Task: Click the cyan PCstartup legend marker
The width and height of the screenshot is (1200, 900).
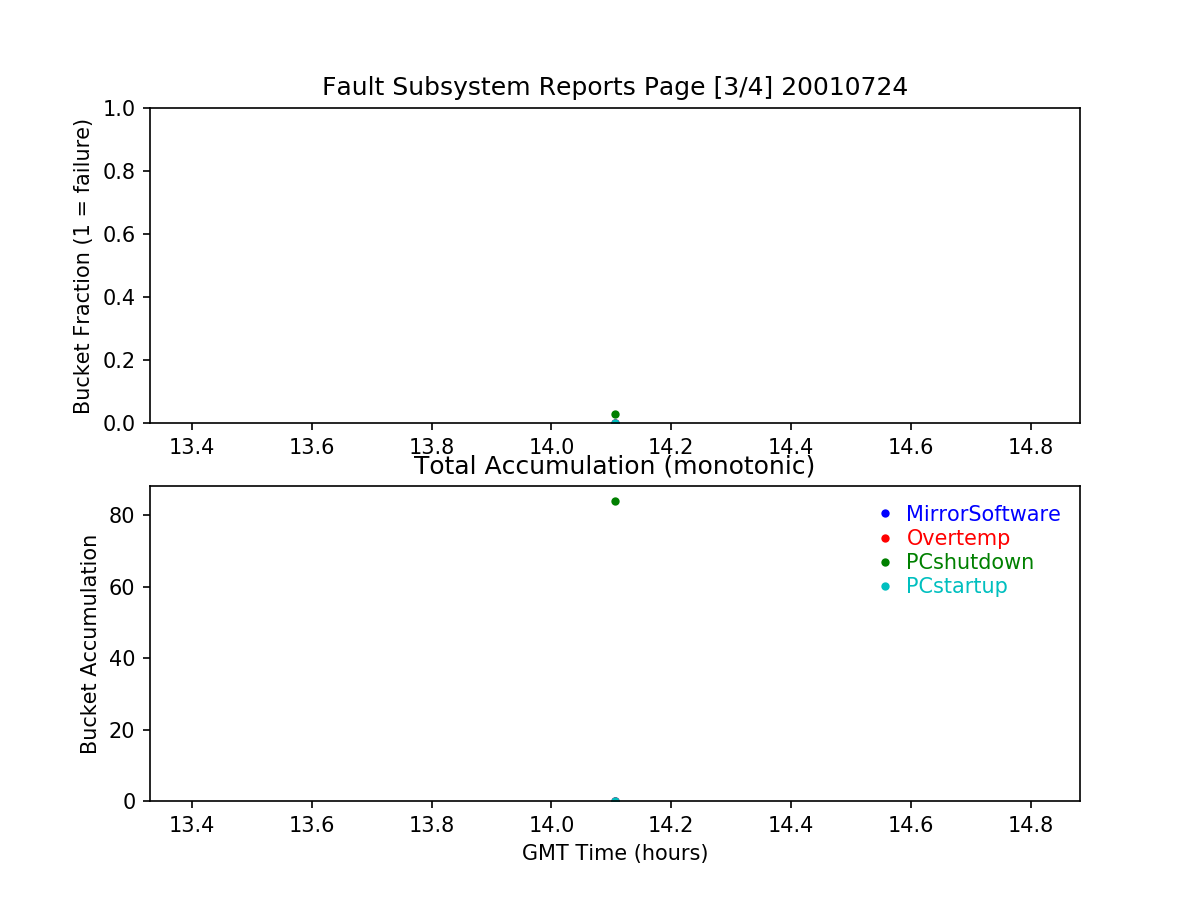Action: coord(884,586)
